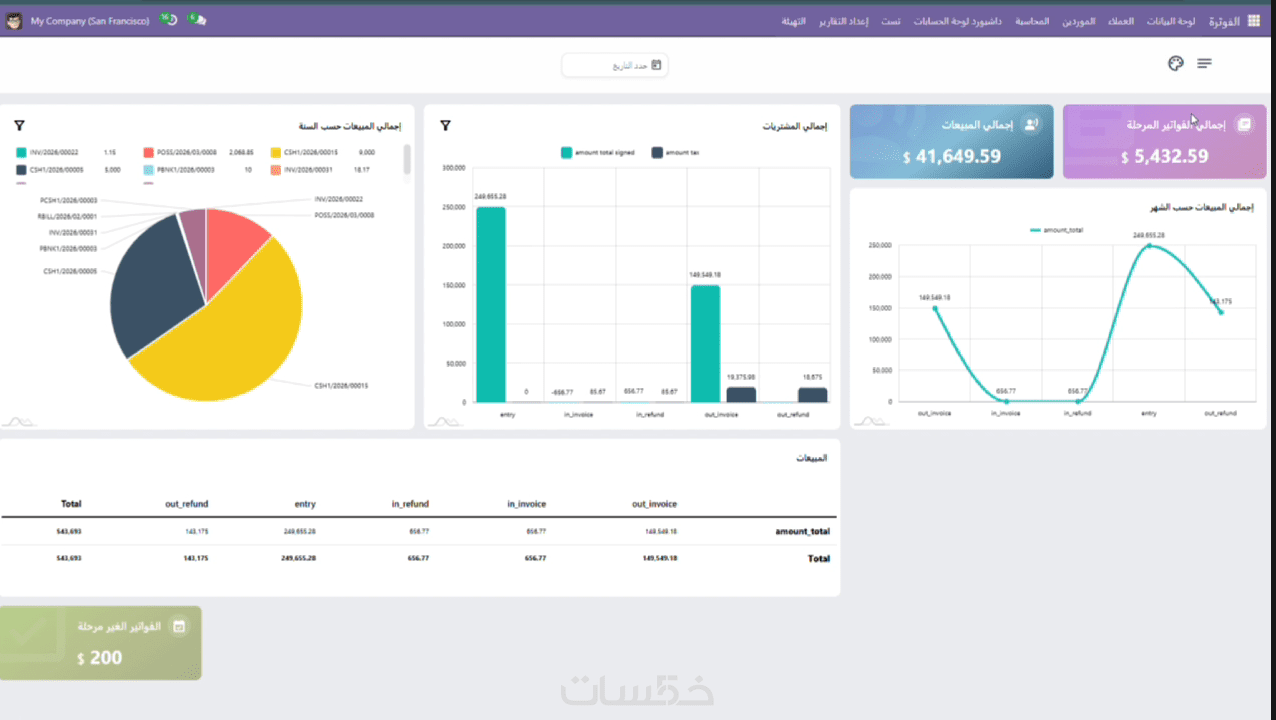Screen dimensions: 1276x720
Task: Click the posted invoices 5,432.59 tile
Action: coord(1164,142)
